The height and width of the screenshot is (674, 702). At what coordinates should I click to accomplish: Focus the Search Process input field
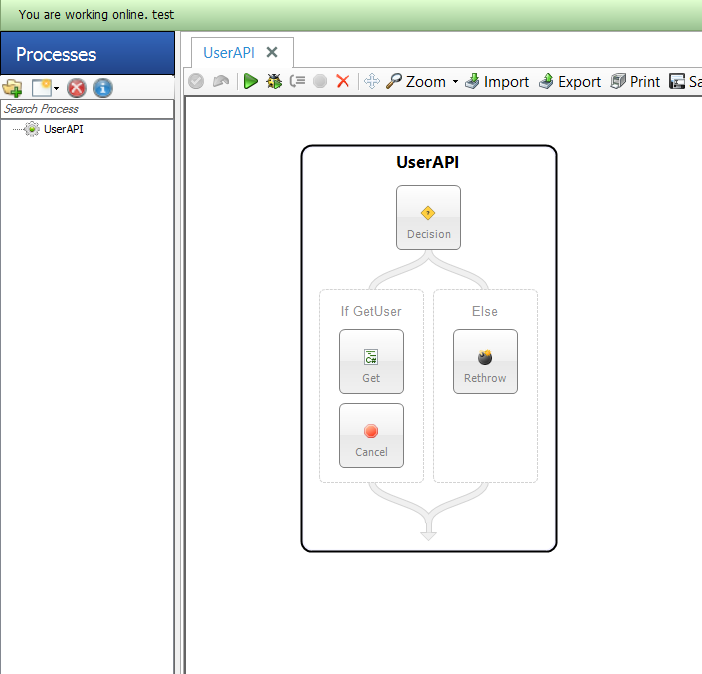[87, 109]
